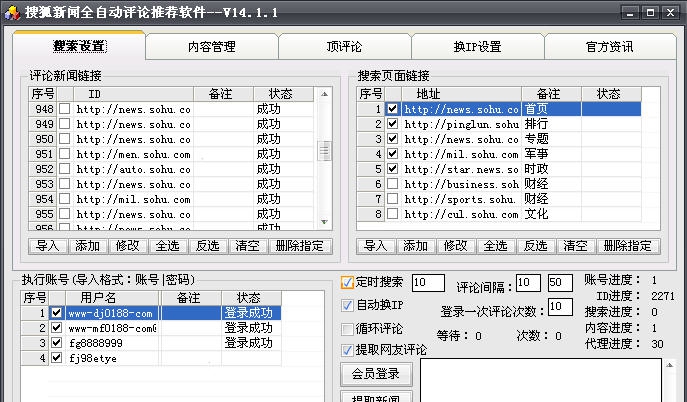The image size is (687, 402).
Task: Click the 登录一次评论次数 input field
Action: click(560, 307)
